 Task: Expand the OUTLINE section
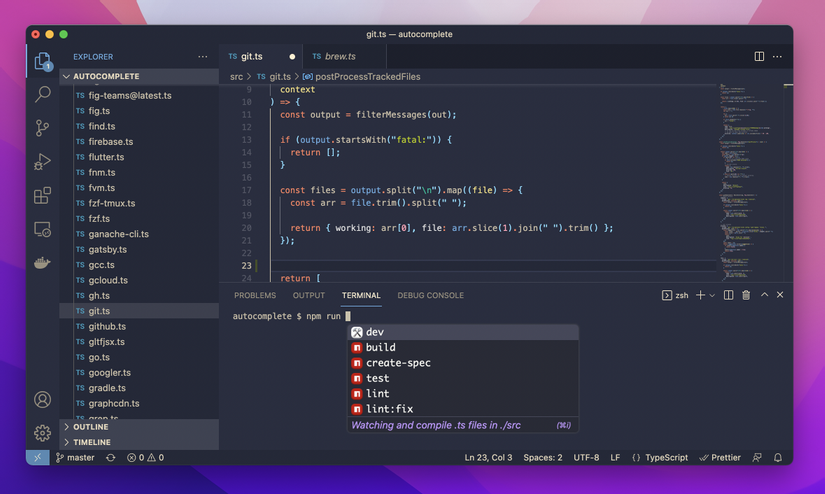click(x=139, y=427)
